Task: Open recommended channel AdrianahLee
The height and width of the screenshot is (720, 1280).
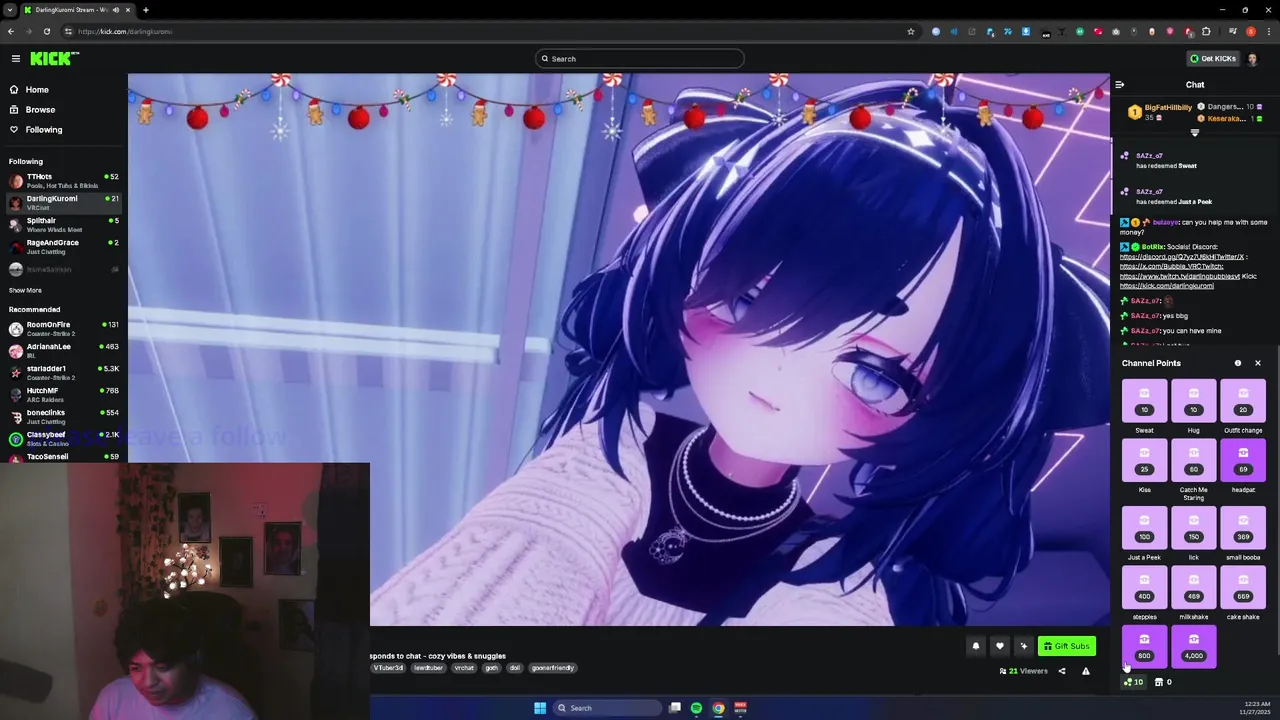Action: click(63, 351)
